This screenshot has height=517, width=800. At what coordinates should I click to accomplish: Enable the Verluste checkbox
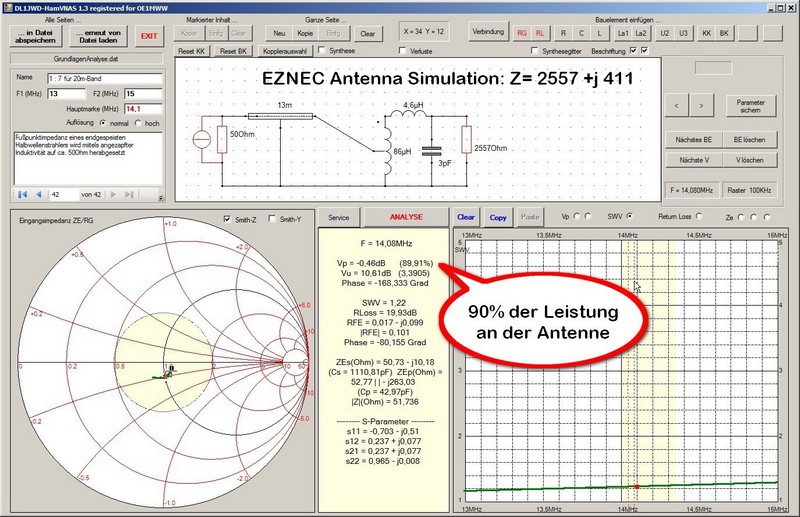tap(403, 51)
